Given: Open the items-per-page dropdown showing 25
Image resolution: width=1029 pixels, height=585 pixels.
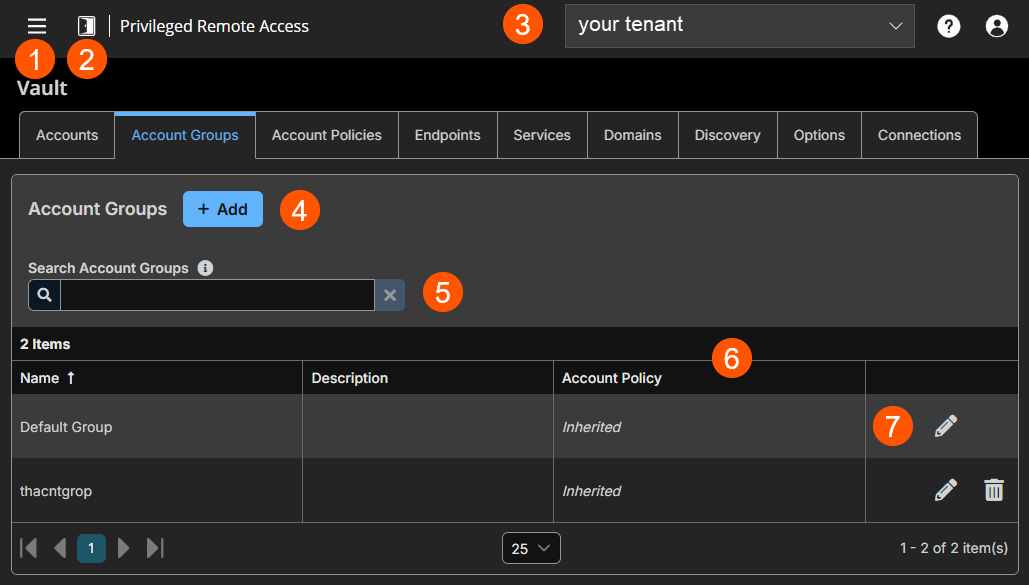Looking at the screenshot, I should pyautogui.click(x=530, y=548).
